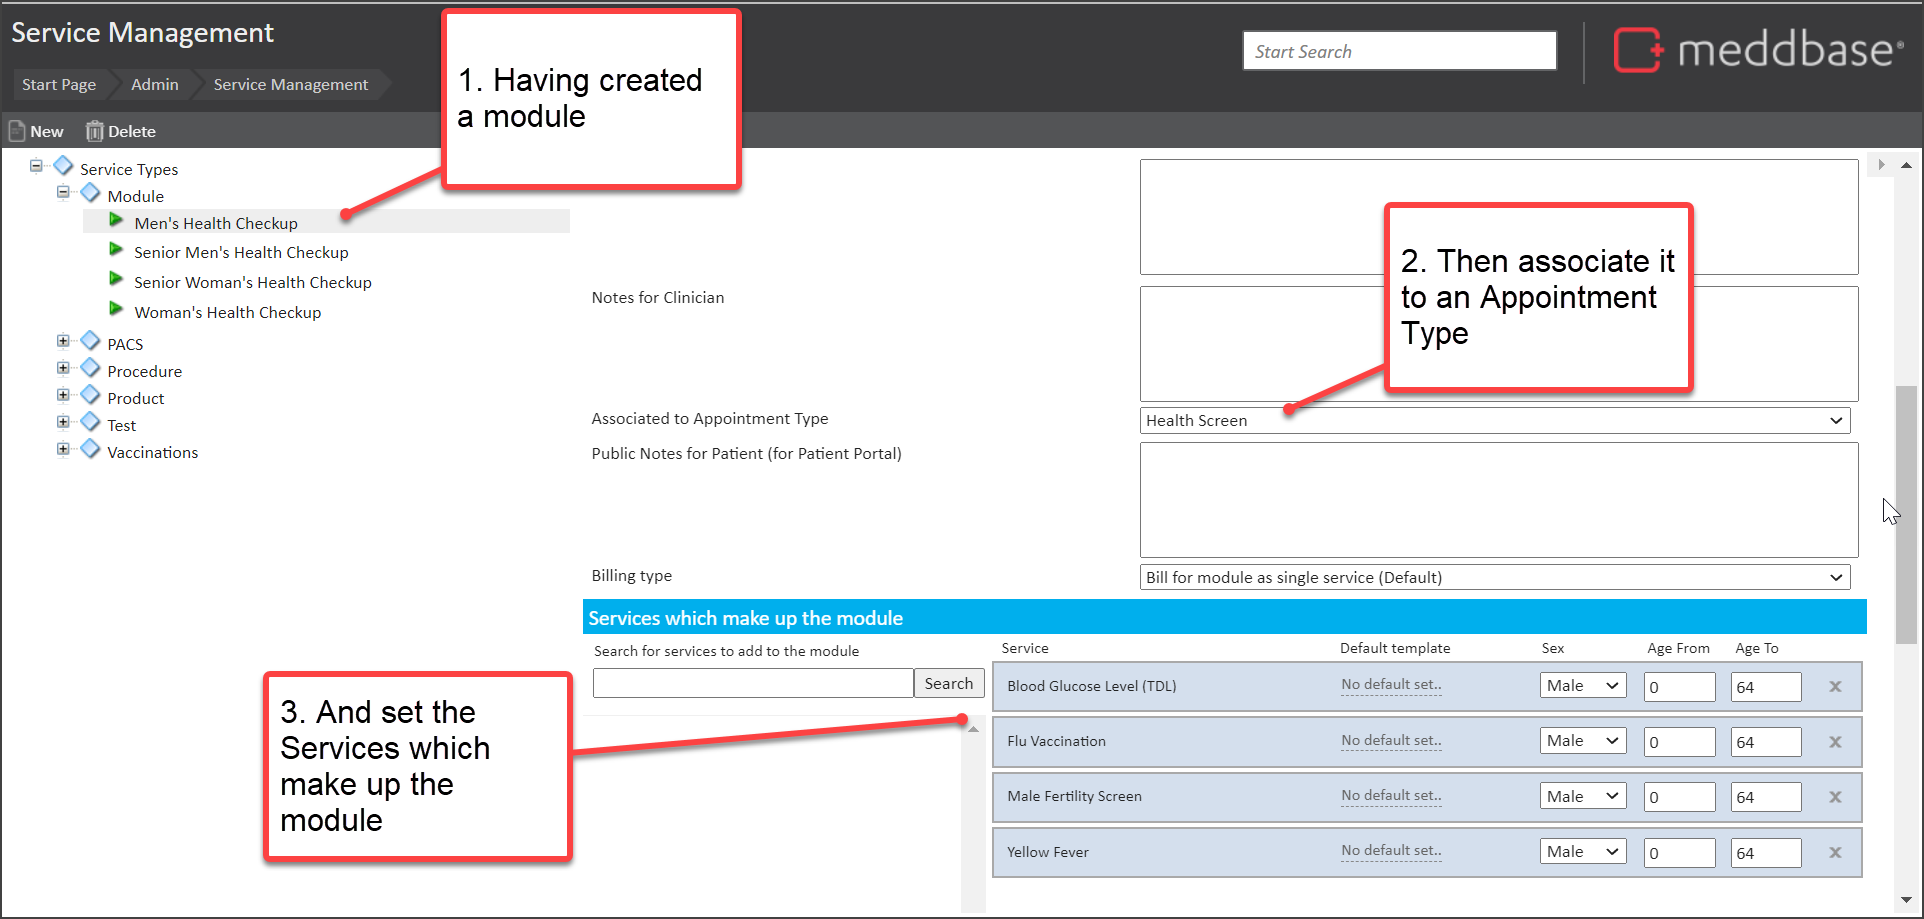
Task: Click the New document icon in toolbar
Action: (x=17, y=131)
